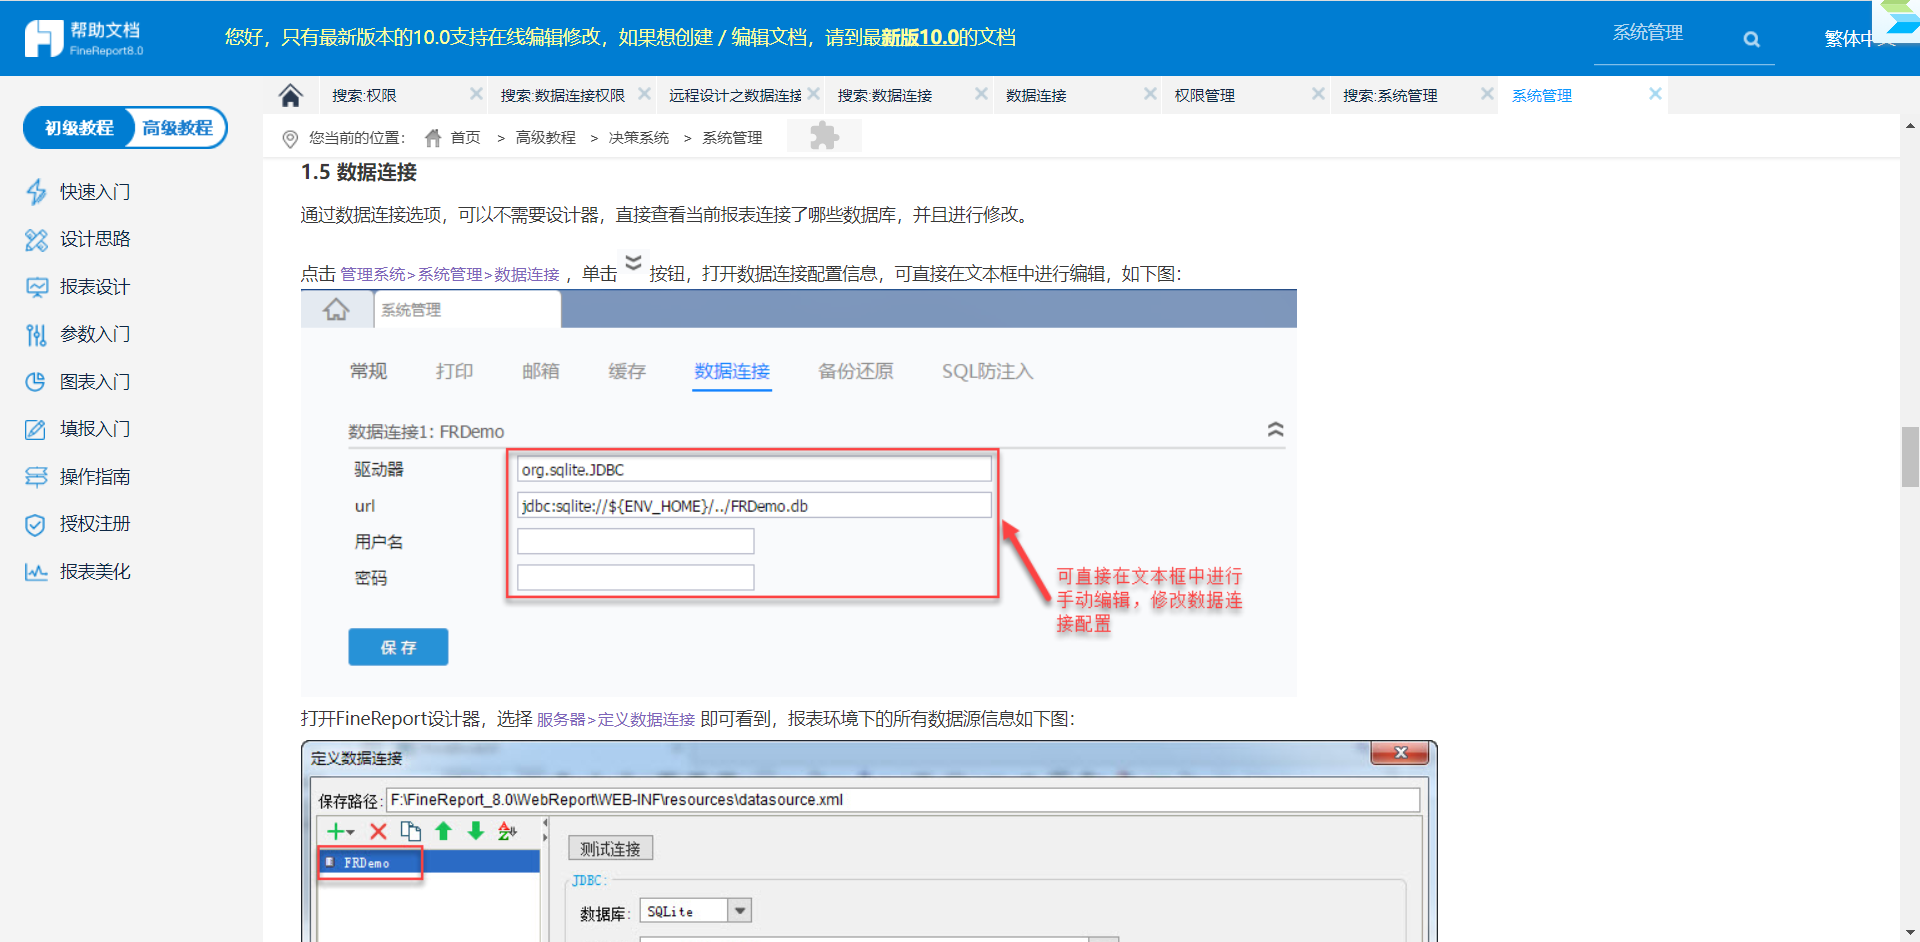Close the 搜索:权限 tab
The image size is (1920, 942).
(x=476, y=94)
